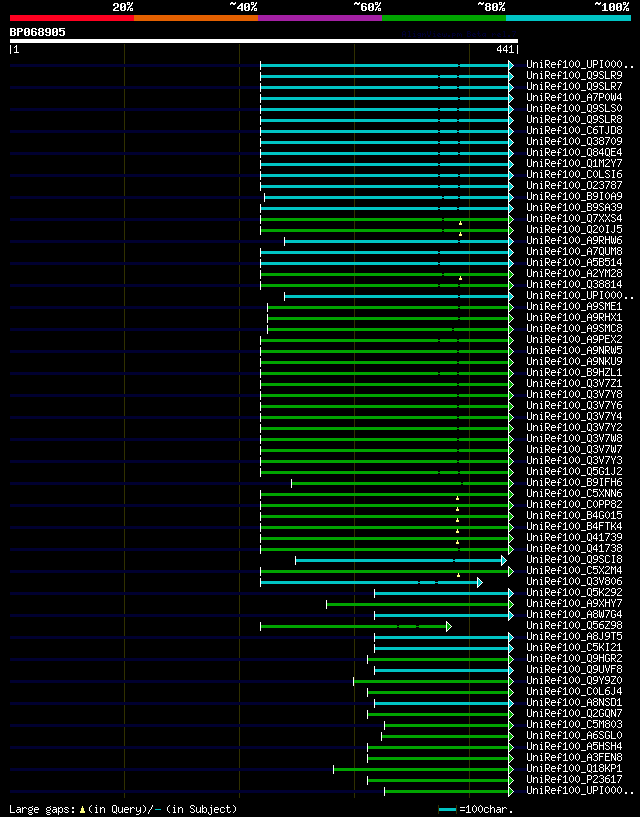Click the UniRef100_Q3V7W8 label
640x817 pixels.
click(x=574, y=438)
